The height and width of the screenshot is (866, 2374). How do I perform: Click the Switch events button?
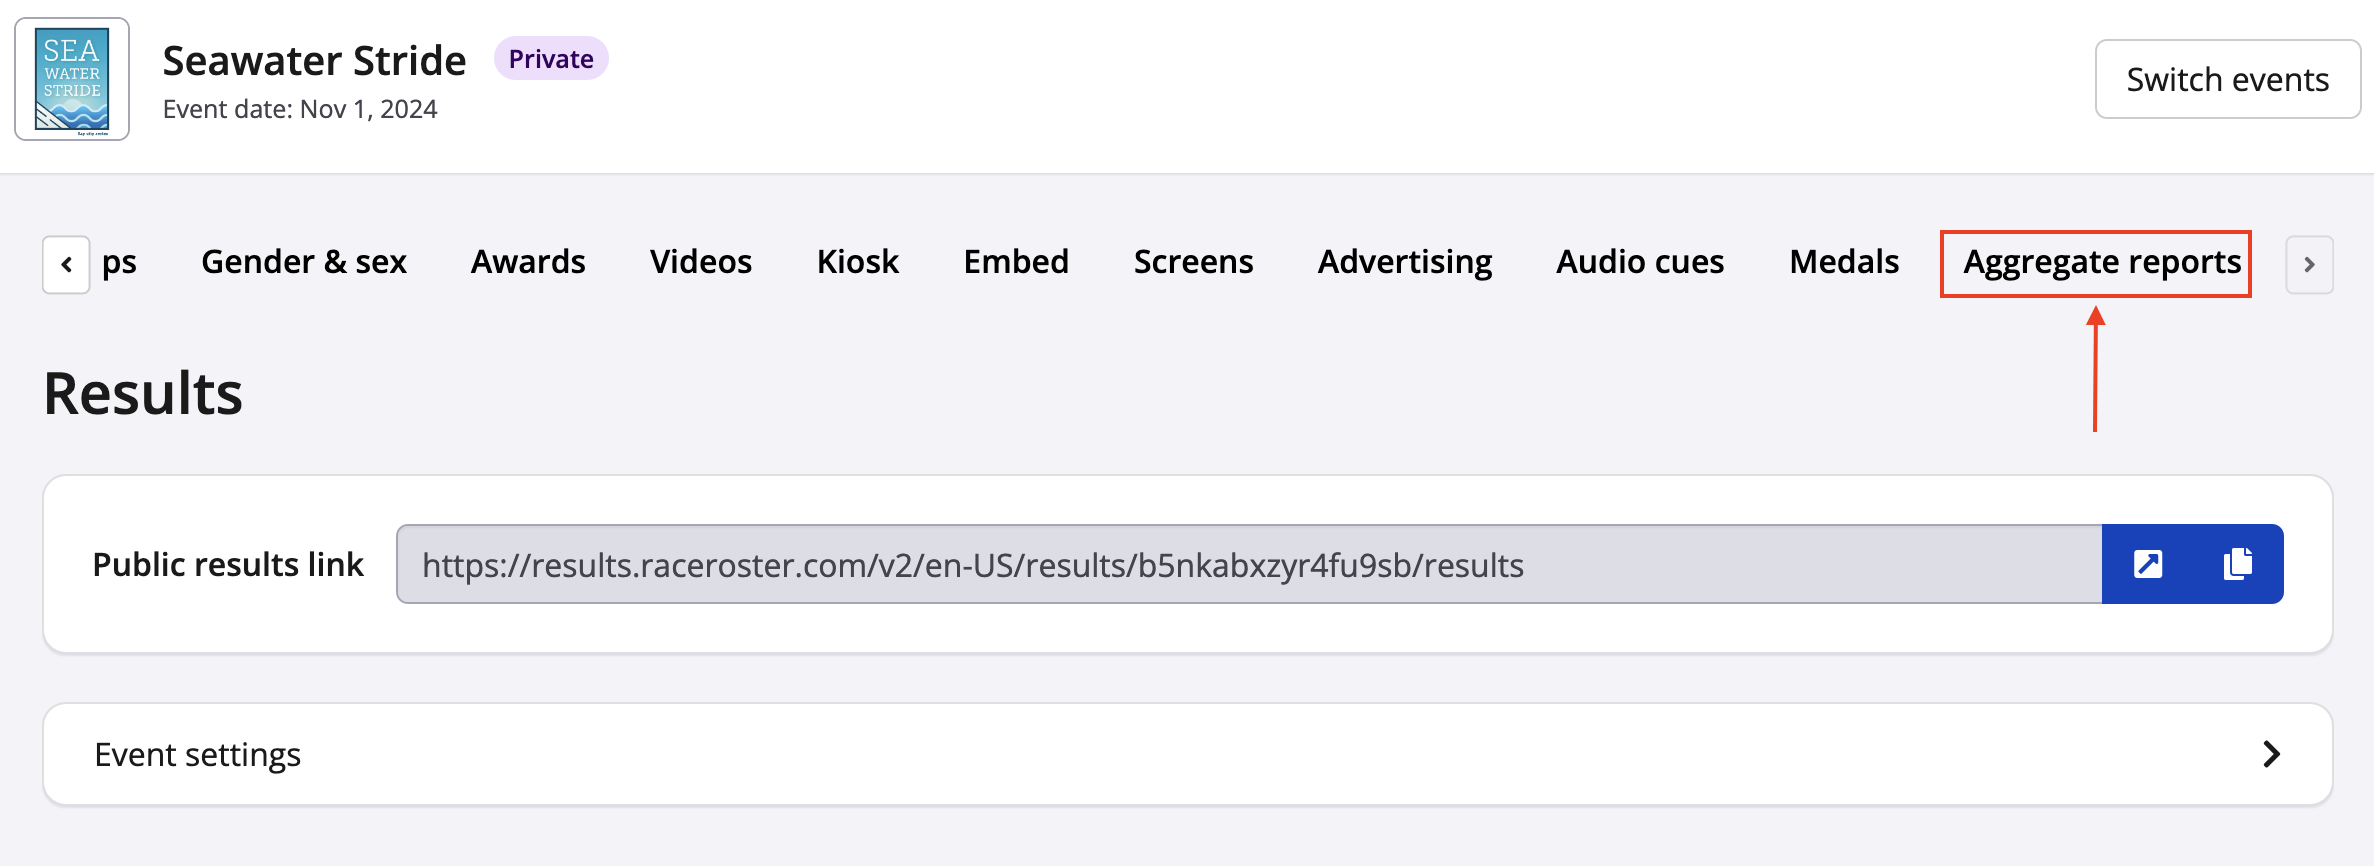click(2227, 79)
